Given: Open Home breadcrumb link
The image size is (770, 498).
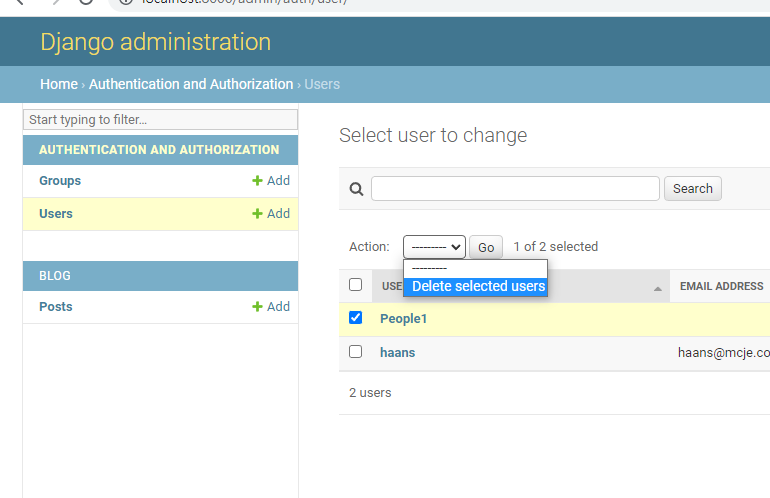Looking at the screenshot, I should tap(59, 84).
